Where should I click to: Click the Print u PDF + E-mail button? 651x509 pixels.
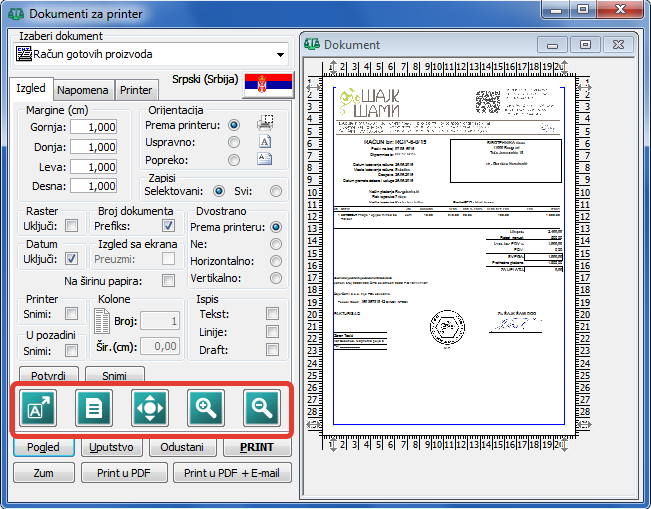232,473
